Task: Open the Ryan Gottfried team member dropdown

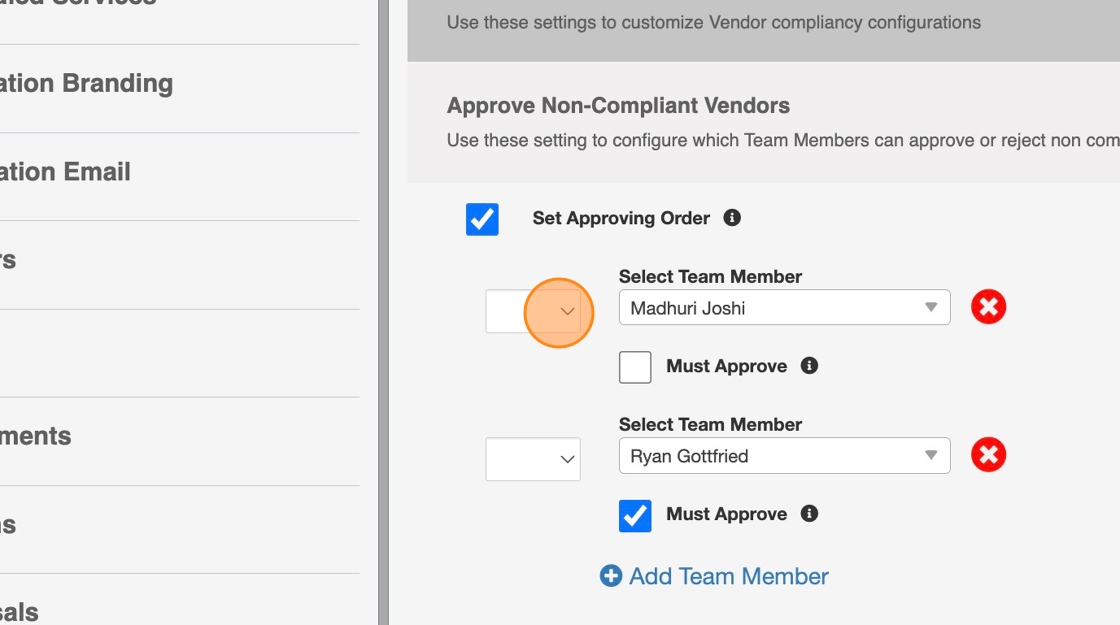Action: pyautogui.click(x=784, y=456)
